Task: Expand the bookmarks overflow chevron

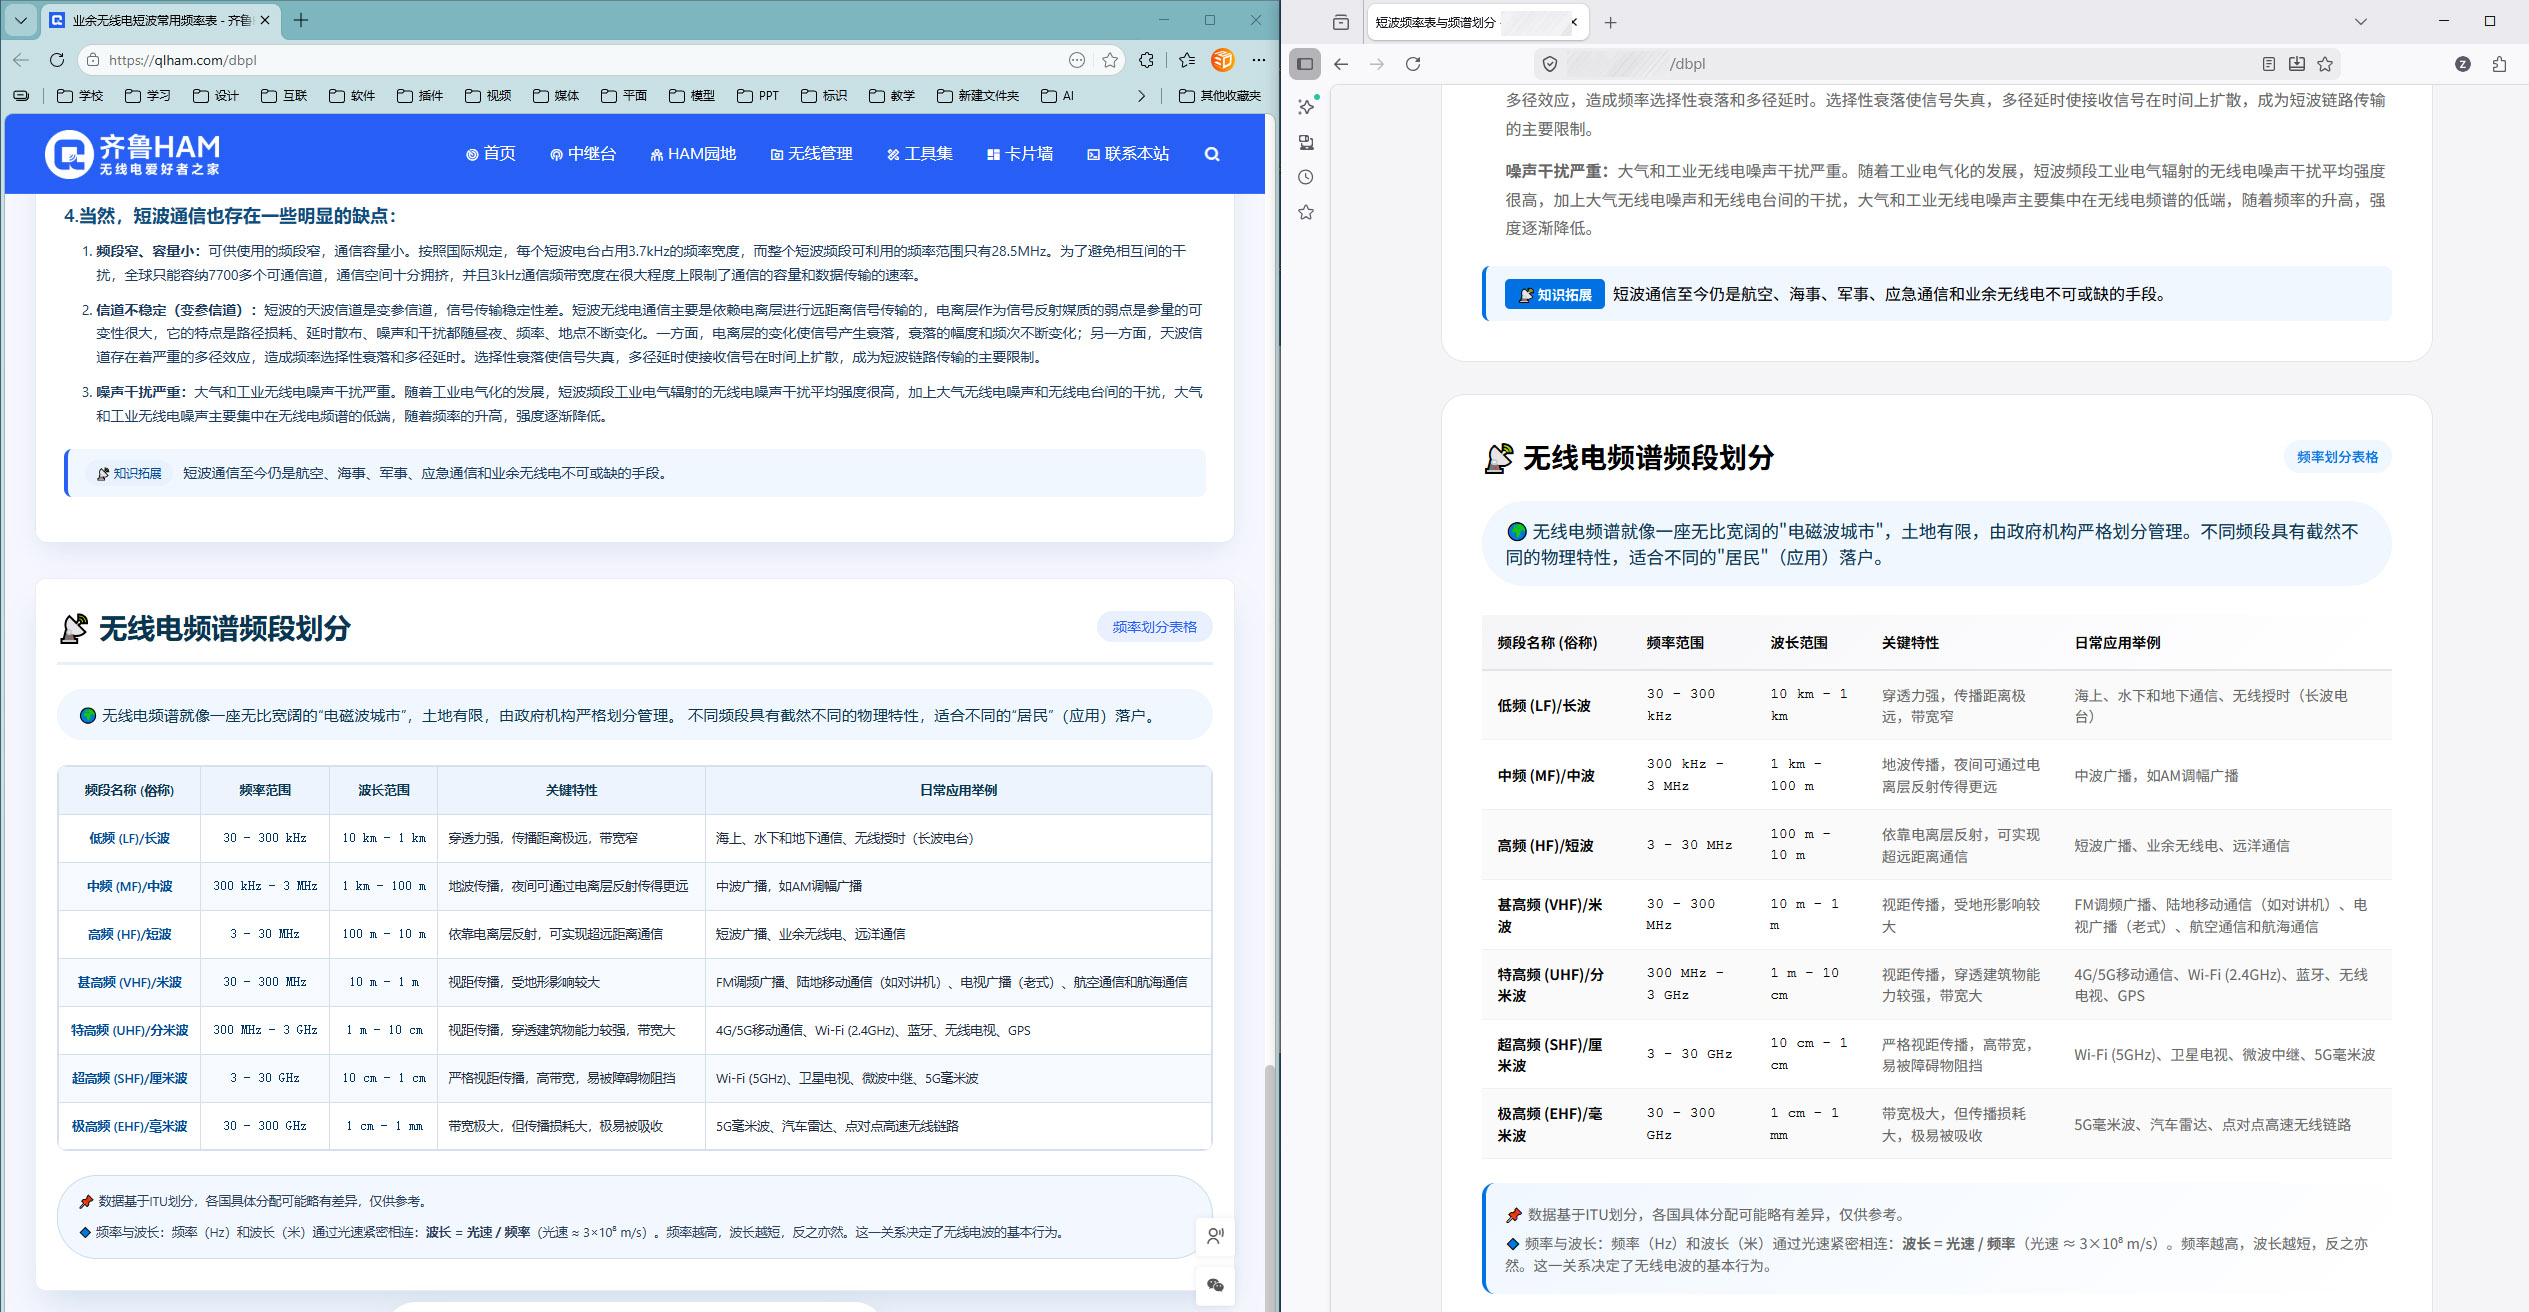Action: tap(1141, 96)
